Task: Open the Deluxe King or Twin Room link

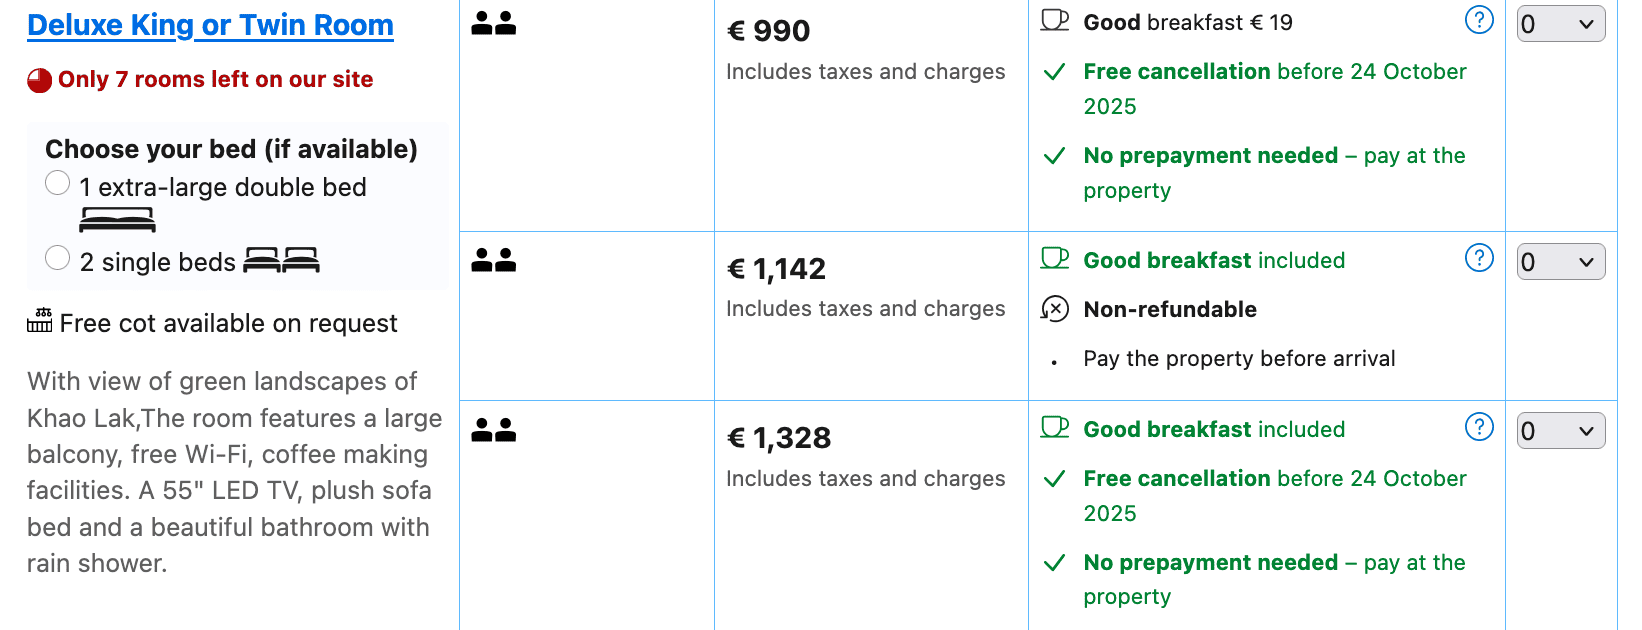Action: (x=210, y=25)
